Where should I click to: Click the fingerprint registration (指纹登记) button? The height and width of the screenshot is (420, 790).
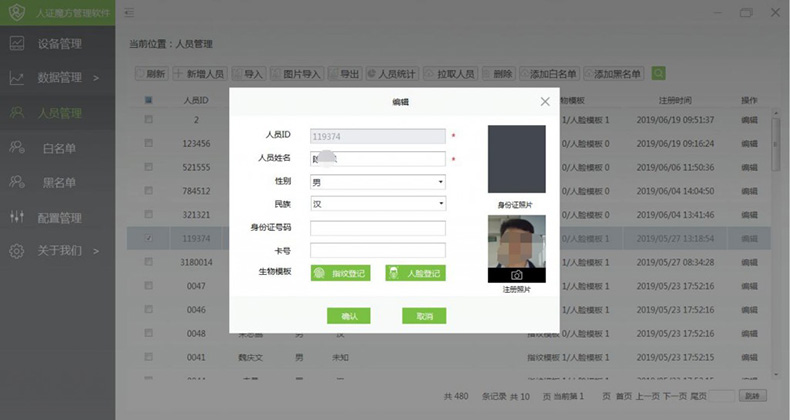(x=340, y=273)
